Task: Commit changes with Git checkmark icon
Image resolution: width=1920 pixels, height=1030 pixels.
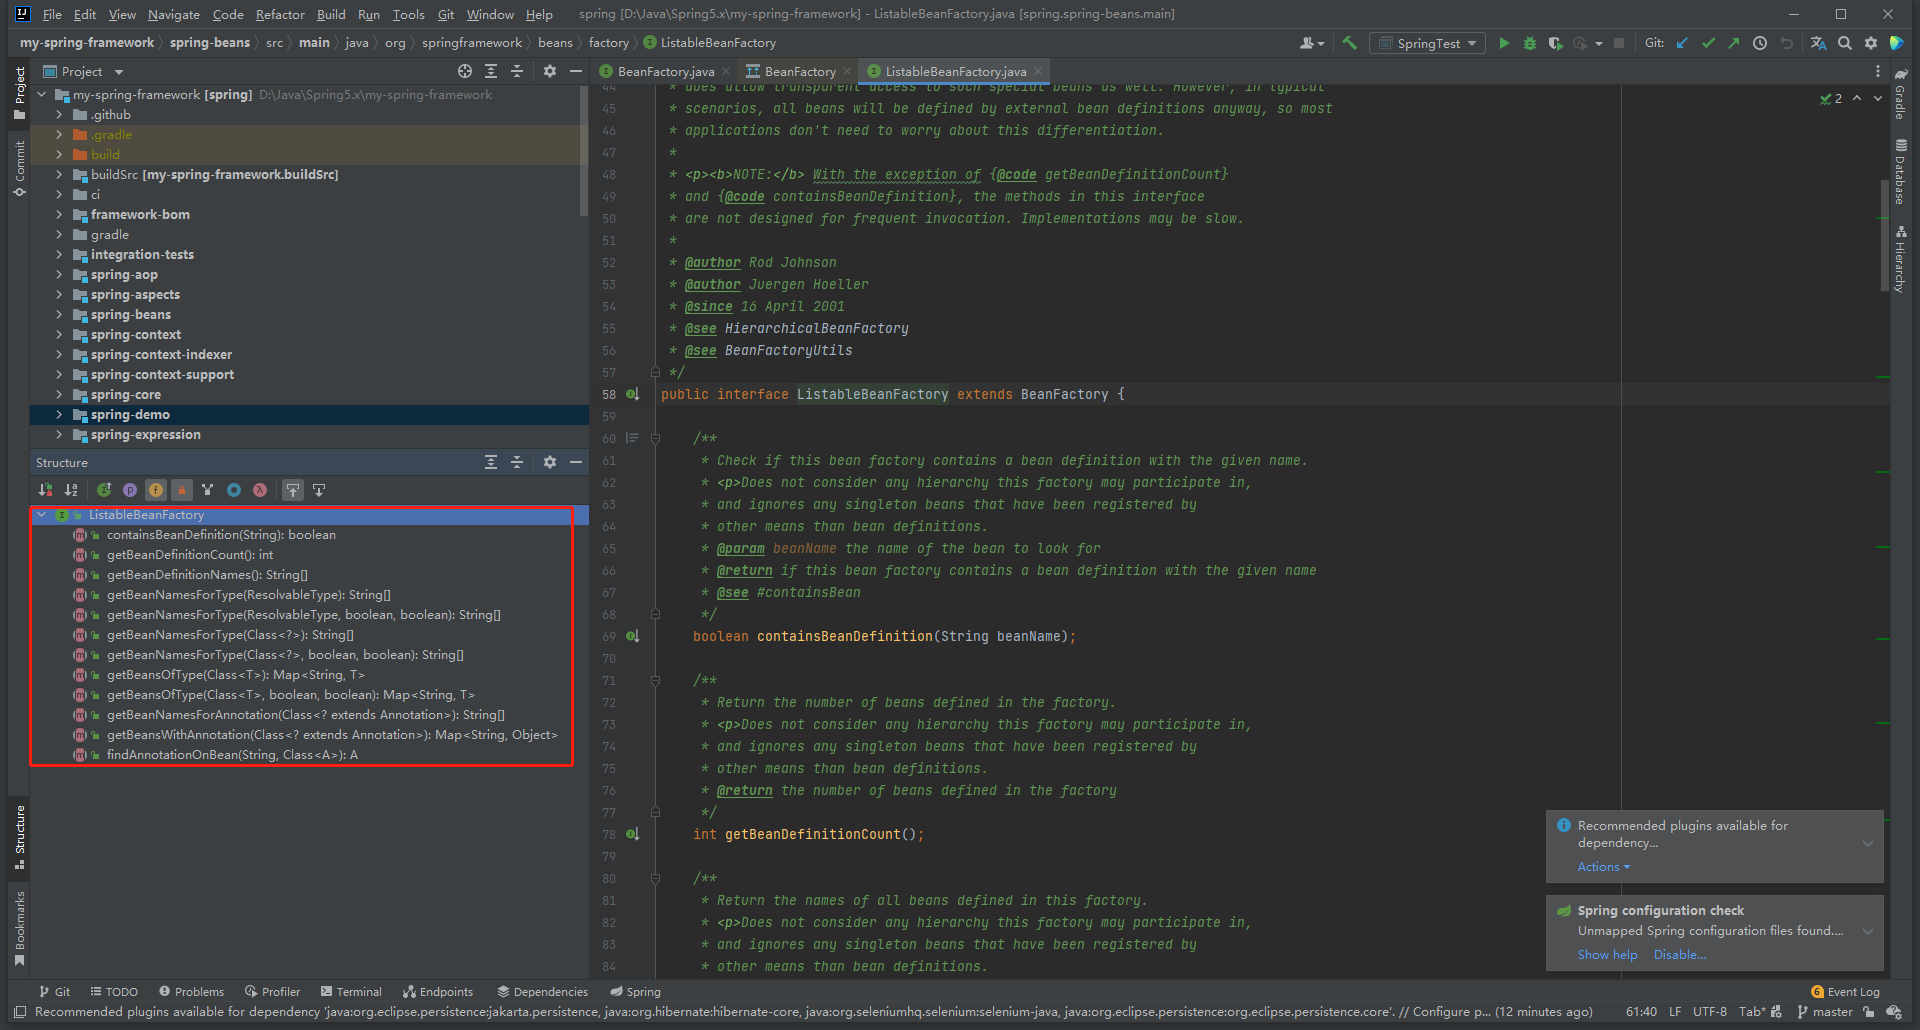Action: (1708, 43)
